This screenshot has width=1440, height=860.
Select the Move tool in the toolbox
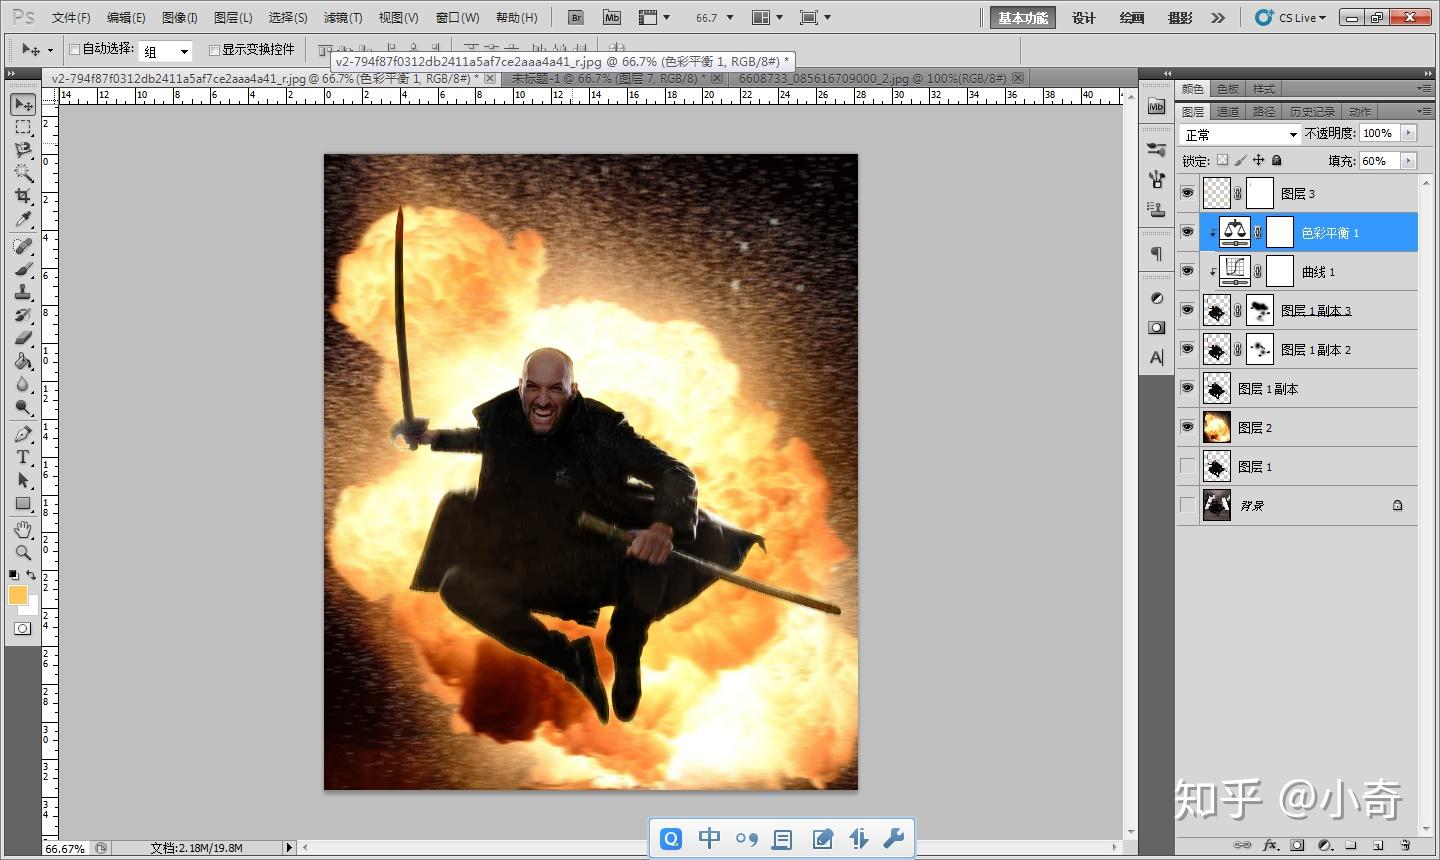[x=23, y=104]
